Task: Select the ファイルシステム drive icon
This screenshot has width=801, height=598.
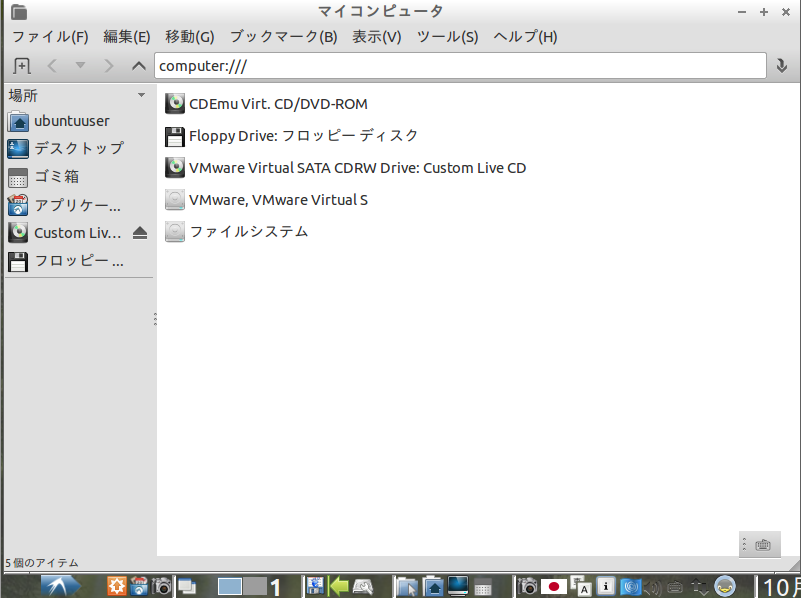Action: coord(175,232)
